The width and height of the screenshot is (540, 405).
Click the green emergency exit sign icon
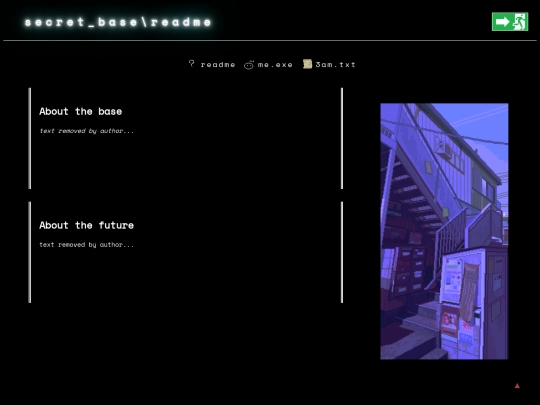coord(510,22)
